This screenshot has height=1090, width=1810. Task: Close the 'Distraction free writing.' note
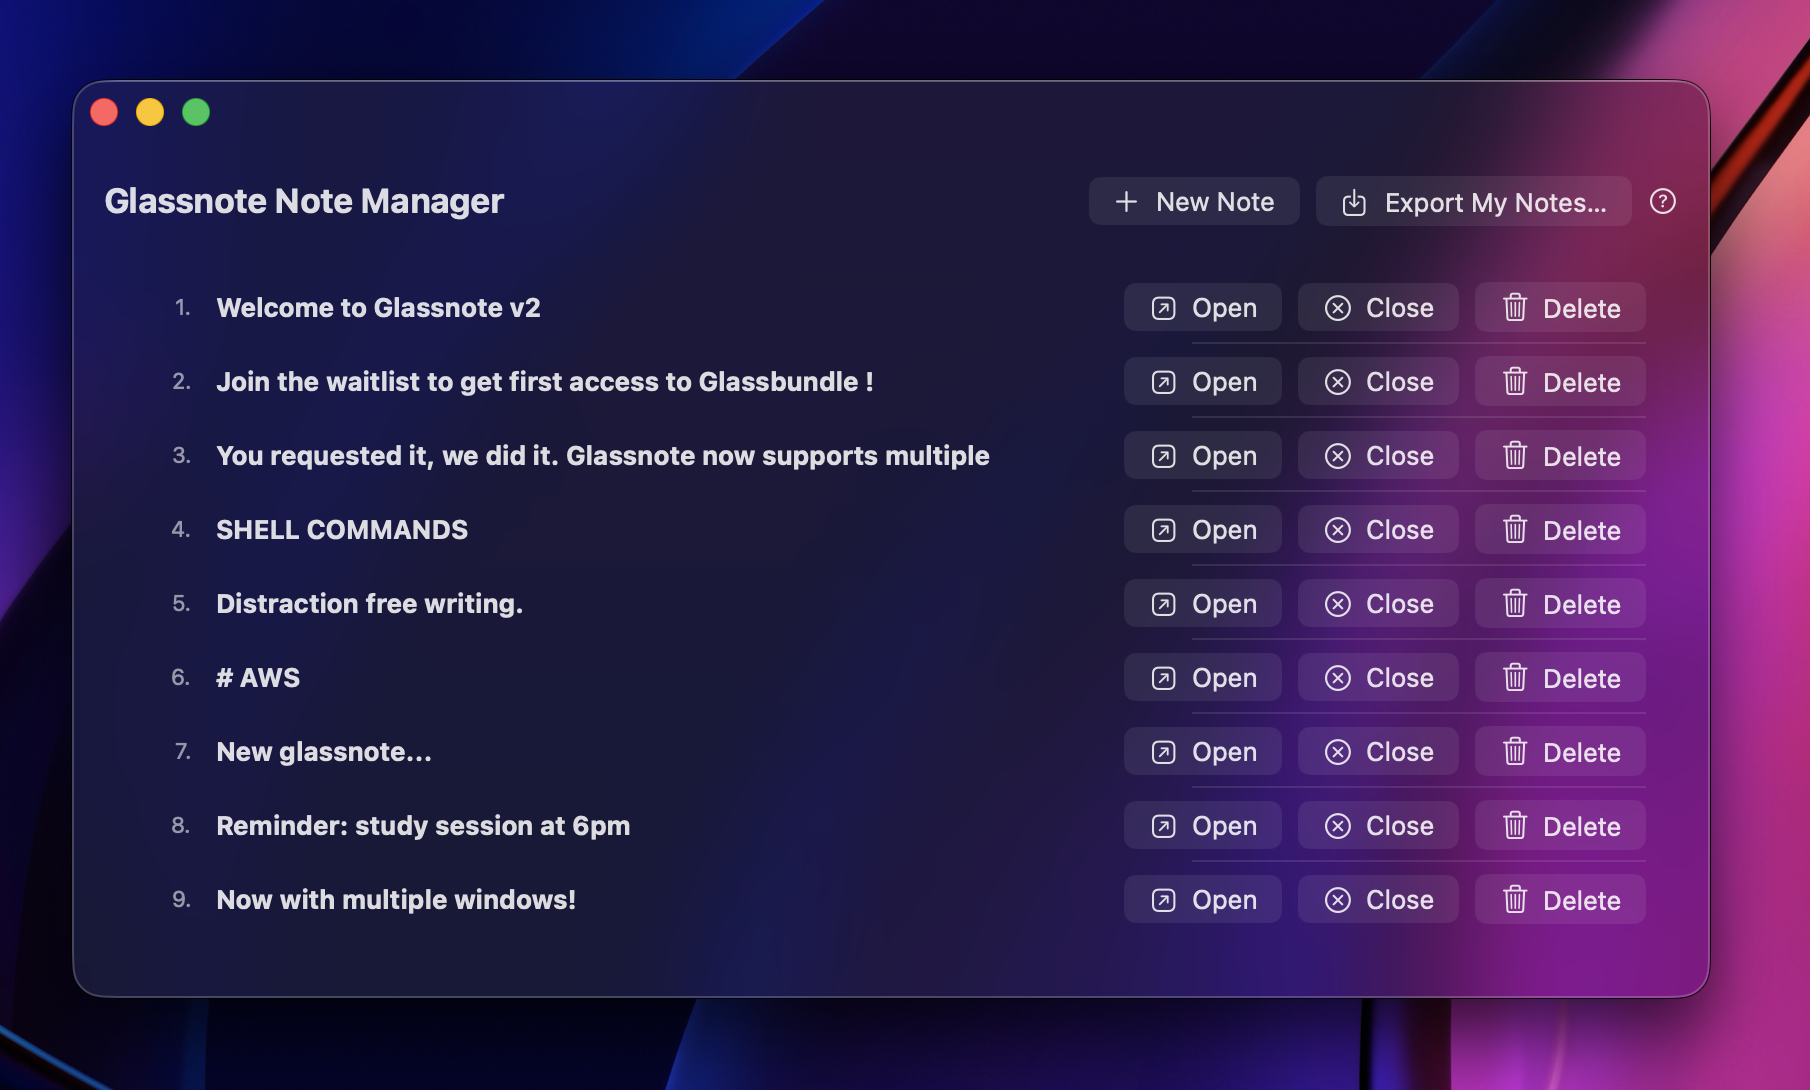coord(1378,604)
